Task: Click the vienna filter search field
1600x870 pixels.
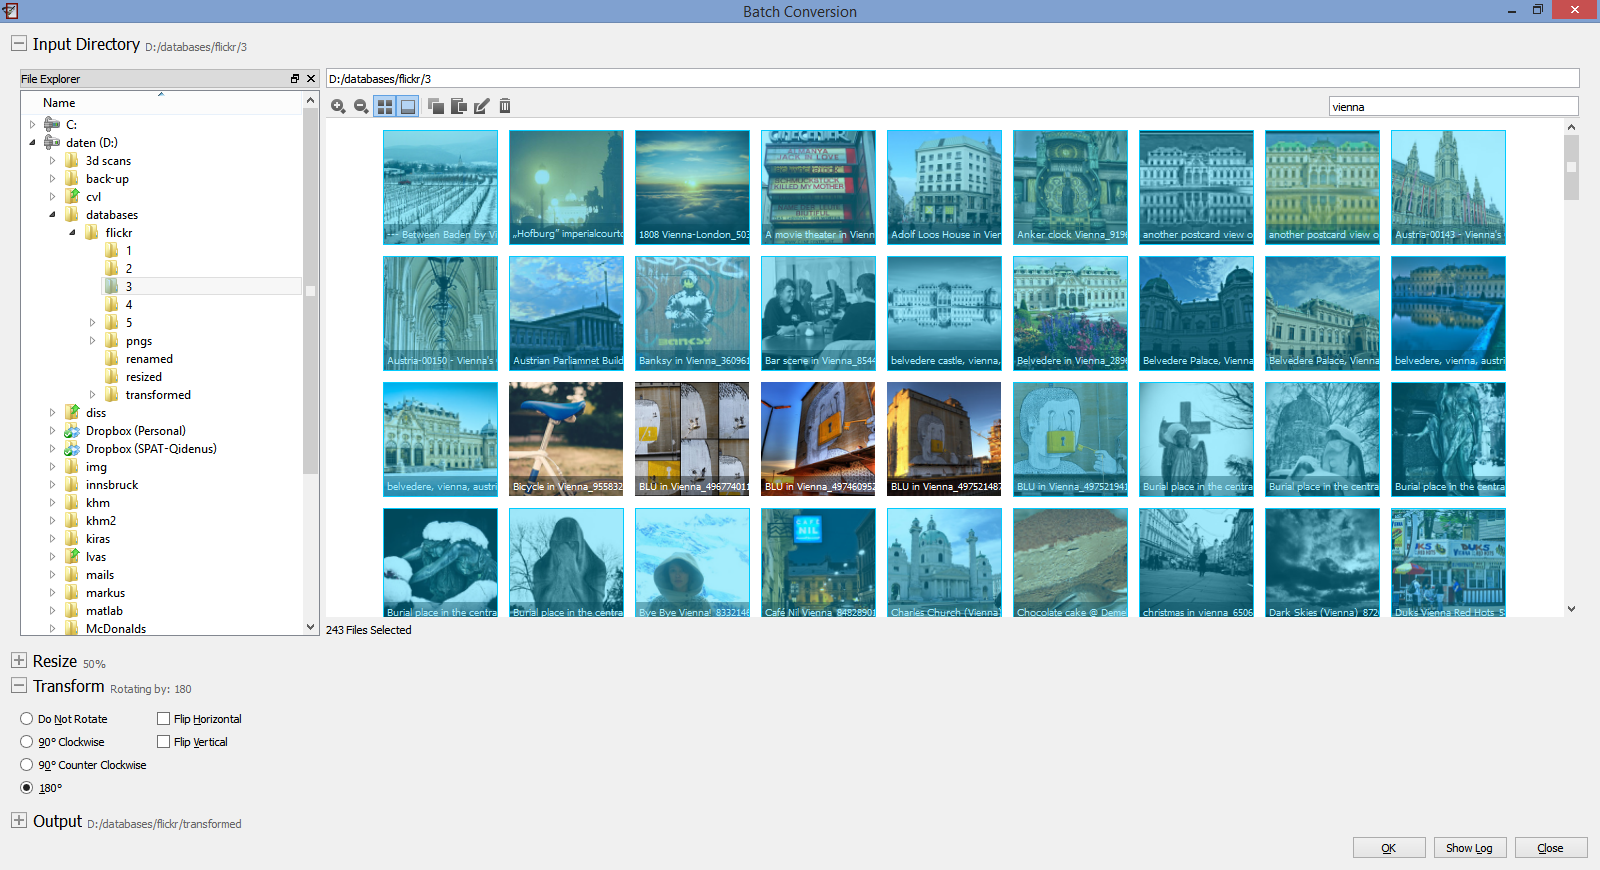Action: pyautogui.click(x=1453, y=107)
